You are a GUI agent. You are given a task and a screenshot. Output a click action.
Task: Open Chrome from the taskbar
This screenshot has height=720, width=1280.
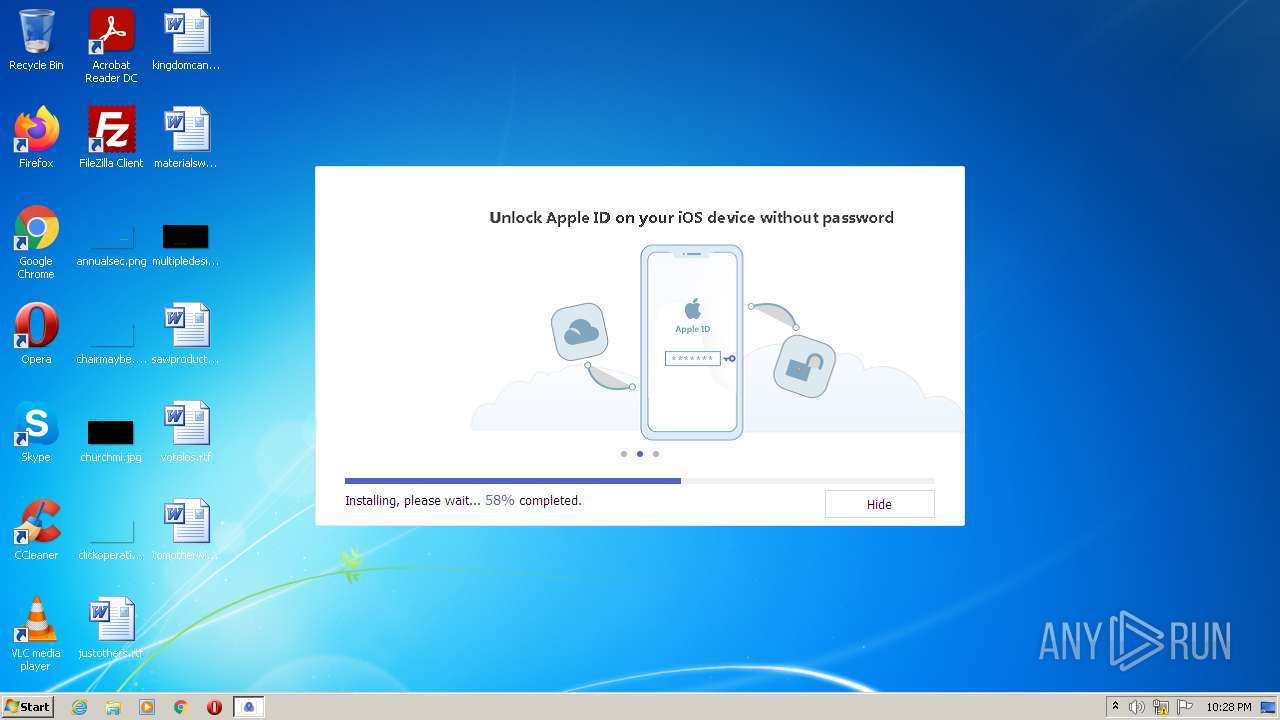pos(180,707)
